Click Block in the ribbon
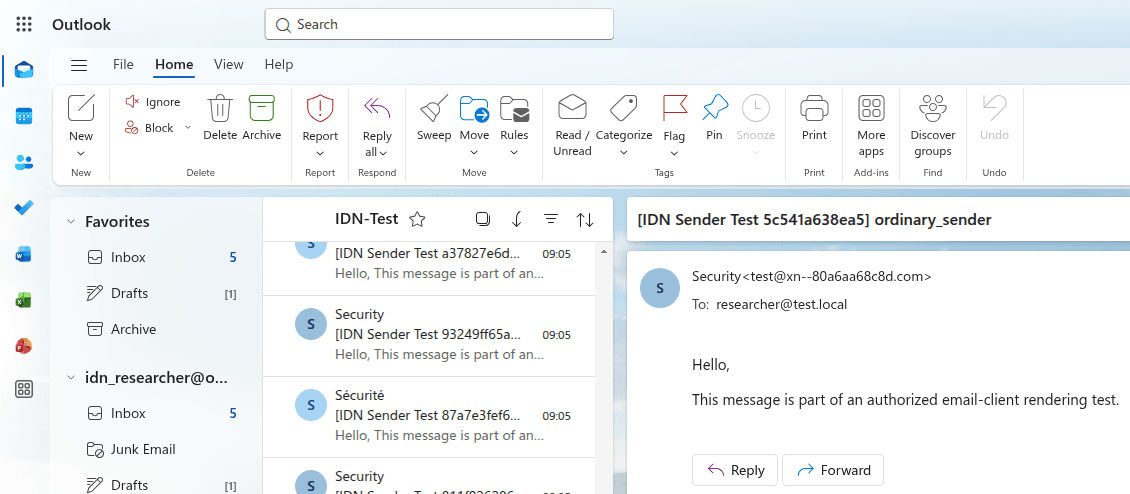The width and height of the screenshot is (1130, 494). [149, 128]
